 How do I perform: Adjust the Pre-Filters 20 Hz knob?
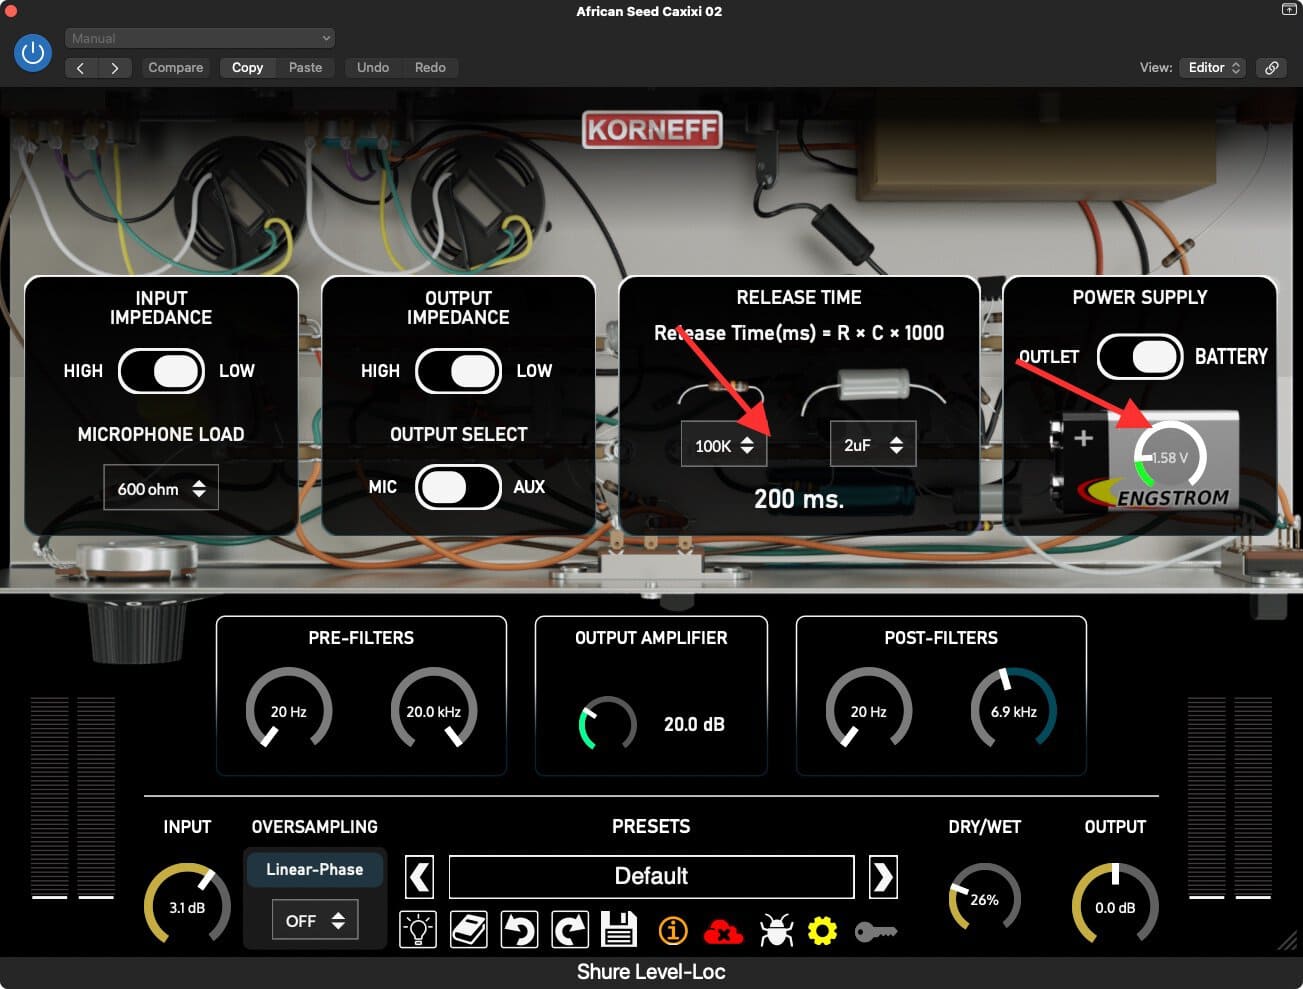click(x=289, y=710)
